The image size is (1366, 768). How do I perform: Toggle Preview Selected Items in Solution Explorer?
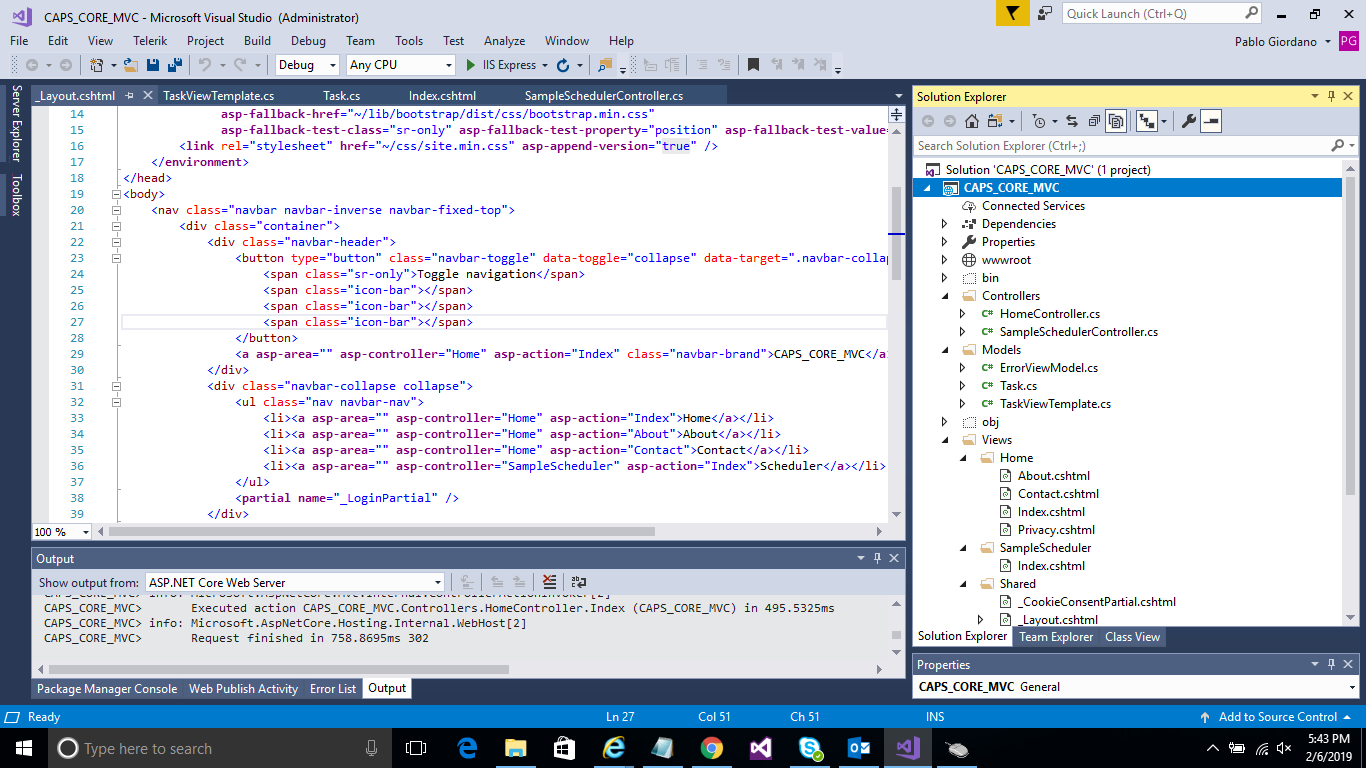[1211, 121]
